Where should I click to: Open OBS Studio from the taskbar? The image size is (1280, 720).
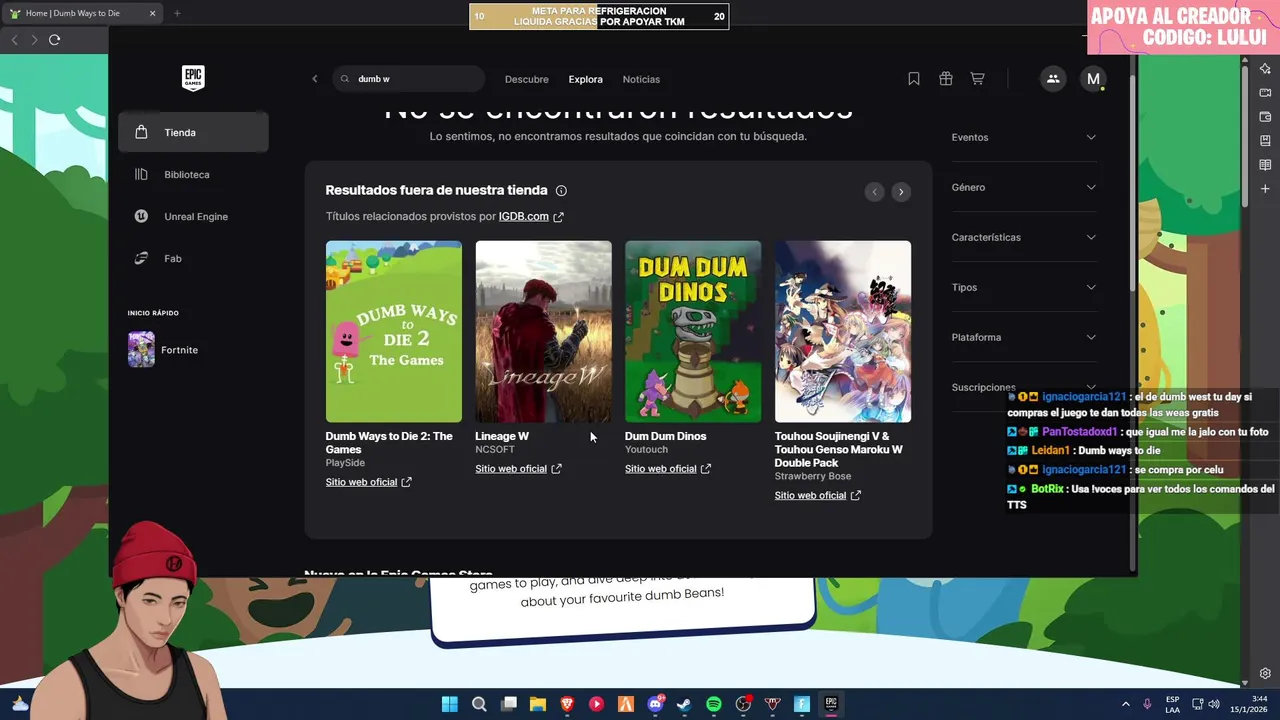(x=743, y=704)
